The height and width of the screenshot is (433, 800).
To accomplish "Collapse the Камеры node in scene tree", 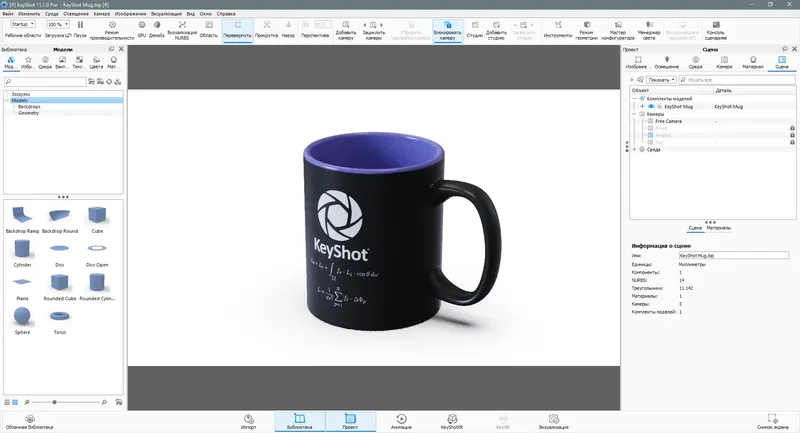I will (x=635, y=114).
